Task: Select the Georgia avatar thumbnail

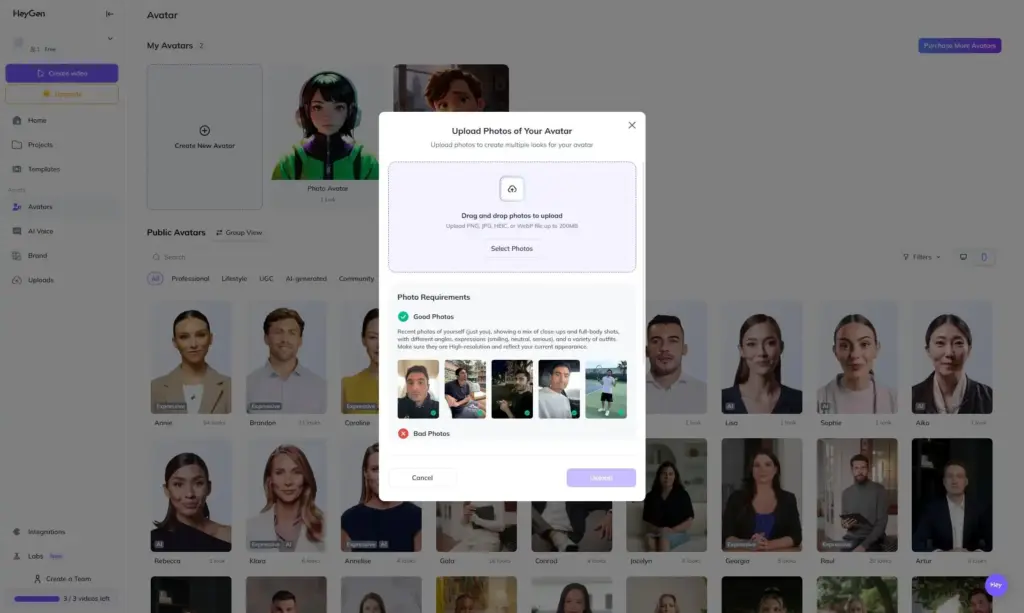Action: pos(761,495)
